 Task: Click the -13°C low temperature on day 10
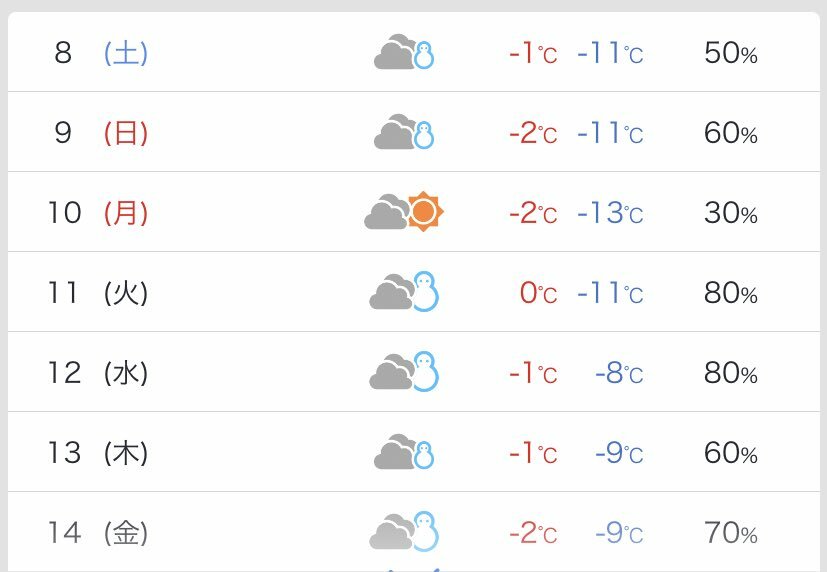tap(610, 213)
